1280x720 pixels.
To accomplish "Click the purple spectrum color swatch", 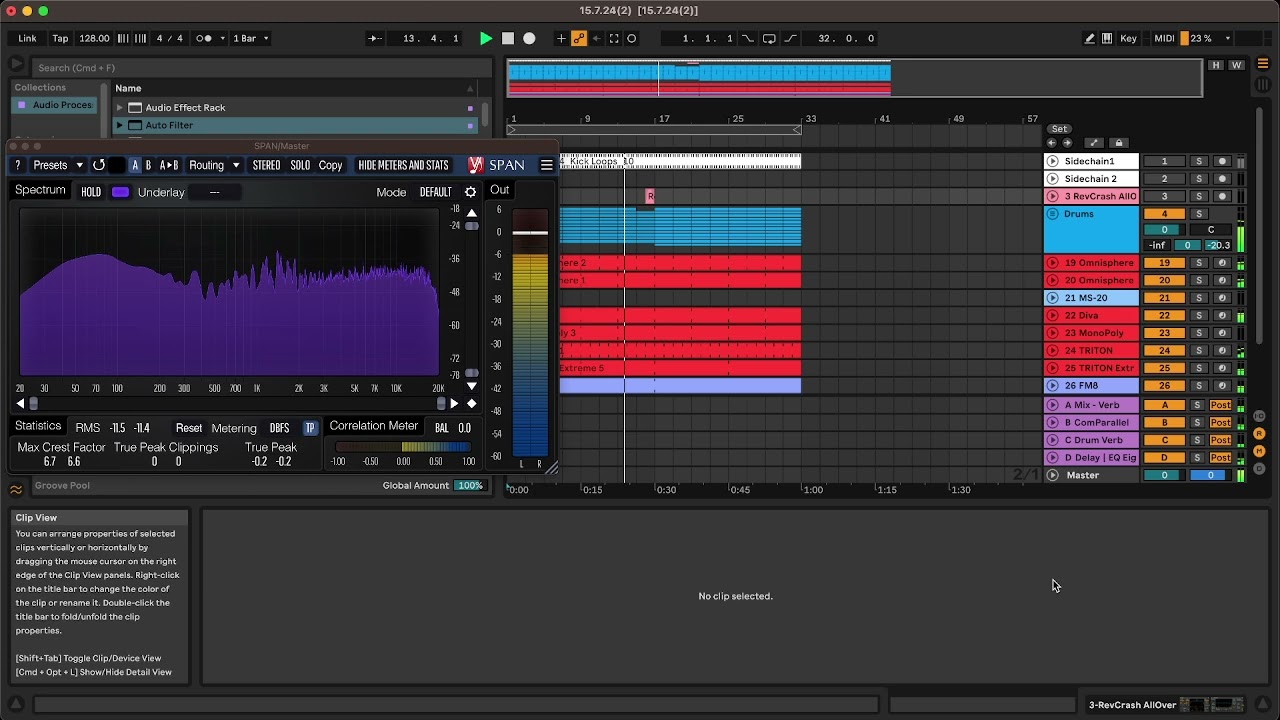I will [120, 192].
